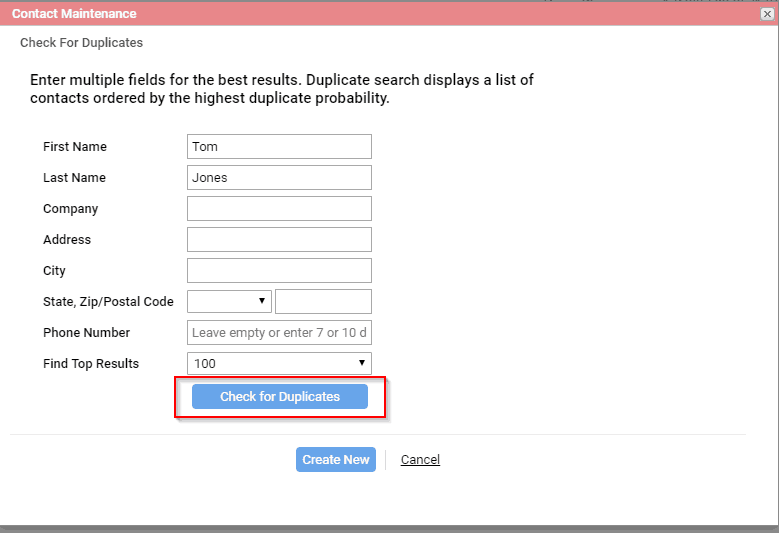The height and width of the screenshot is (533, 779).
Task: Click the Check For Duplicates heading text
Action: (81, 43)
